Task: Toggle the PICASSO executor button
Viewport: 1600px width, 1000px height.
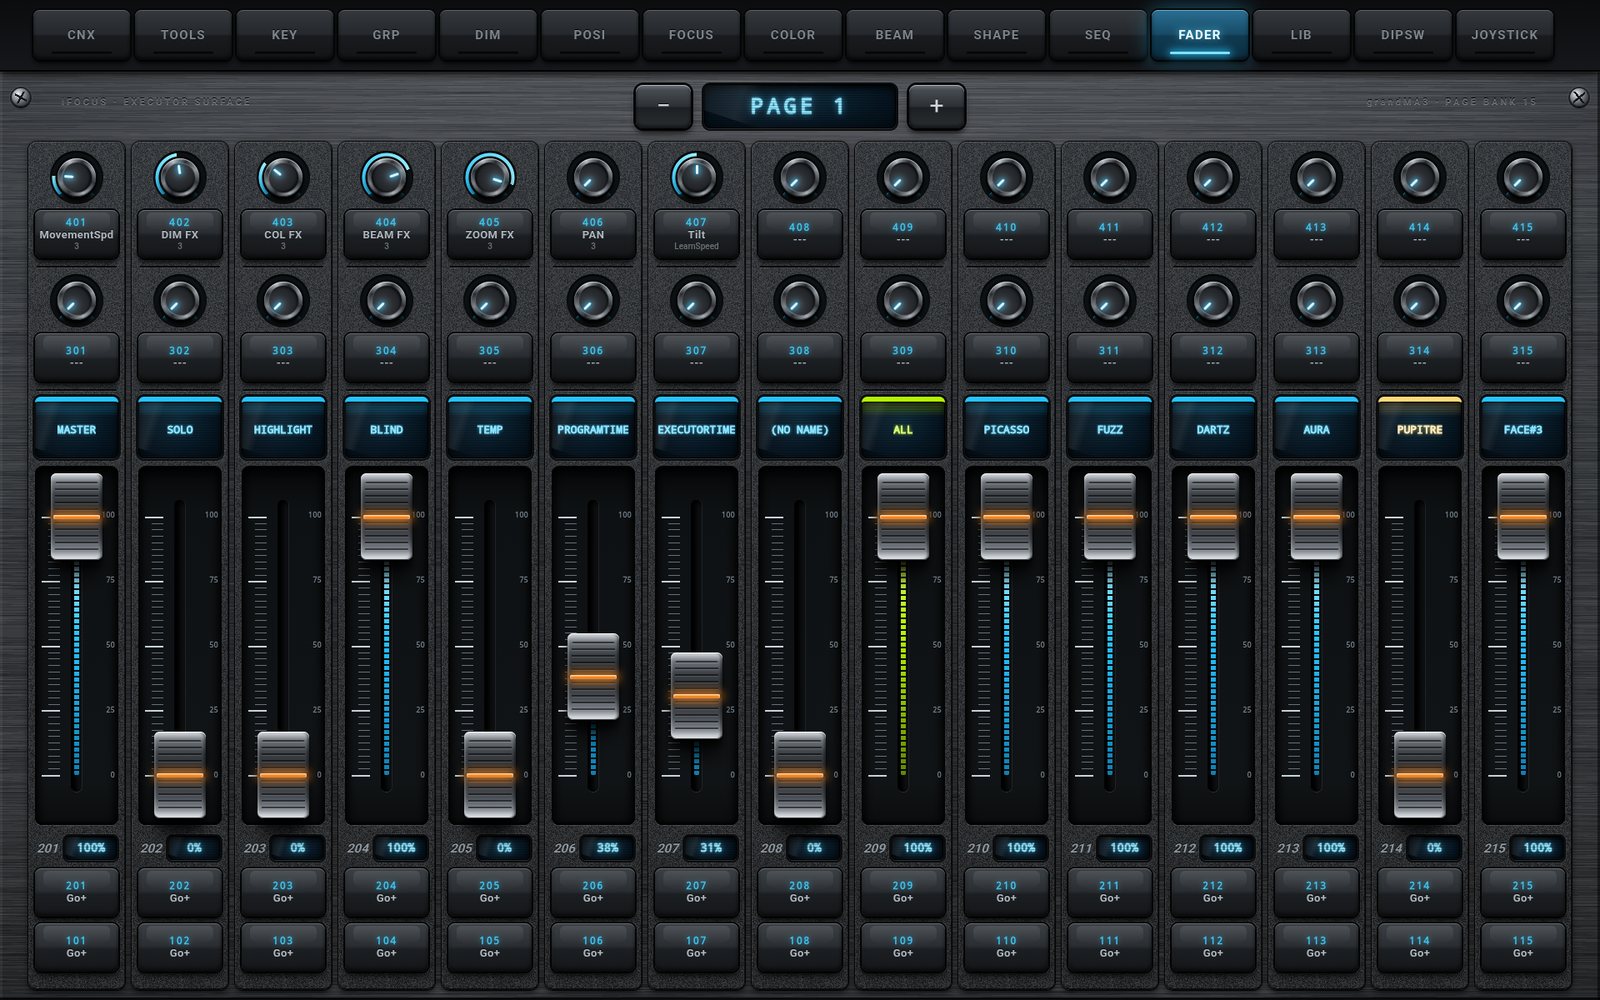Action: [1006, 428]
